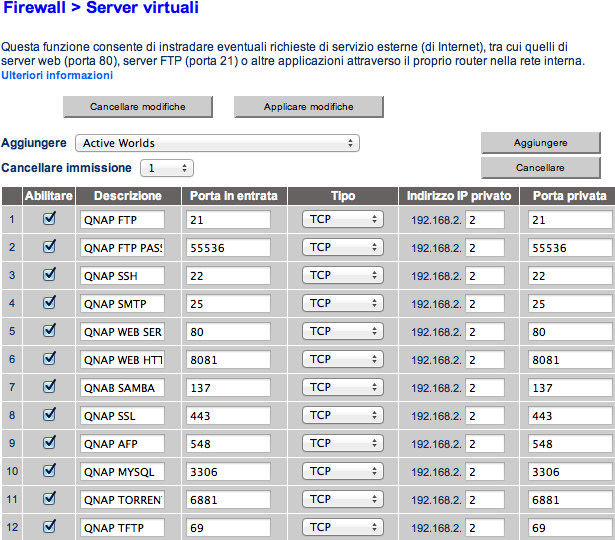This screenshot has width=615, height=540.
Task: Edit the private IP field for QNAP WEB SER row
Action: [485, 331]
